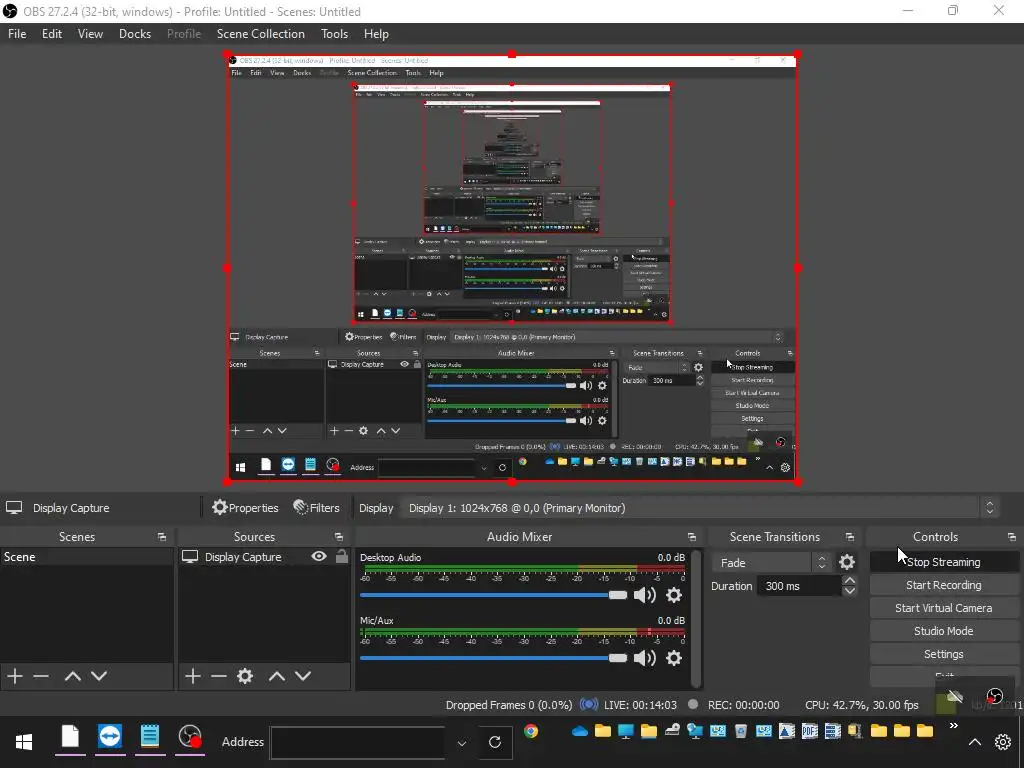Move scene down in Scenes dock
This screenshot has height=768, width=1024.
pyautogui.click(x=99, y=676)
